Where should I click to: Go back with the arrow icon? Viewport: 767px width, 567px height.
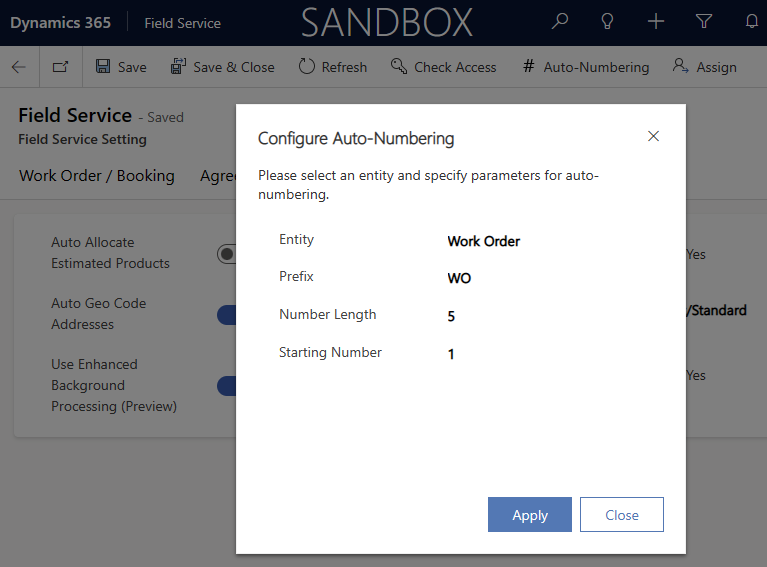[19, 67]
